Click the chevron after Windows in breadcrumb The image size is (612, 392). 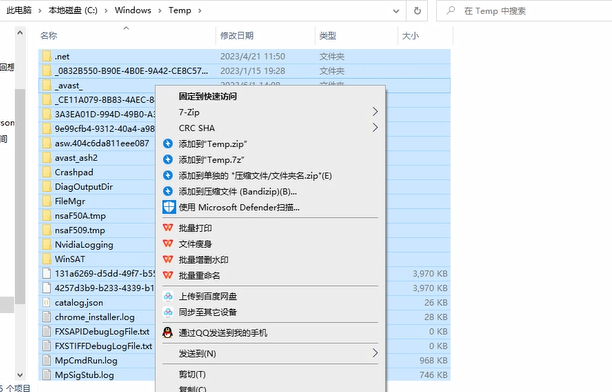pos(160,11)
